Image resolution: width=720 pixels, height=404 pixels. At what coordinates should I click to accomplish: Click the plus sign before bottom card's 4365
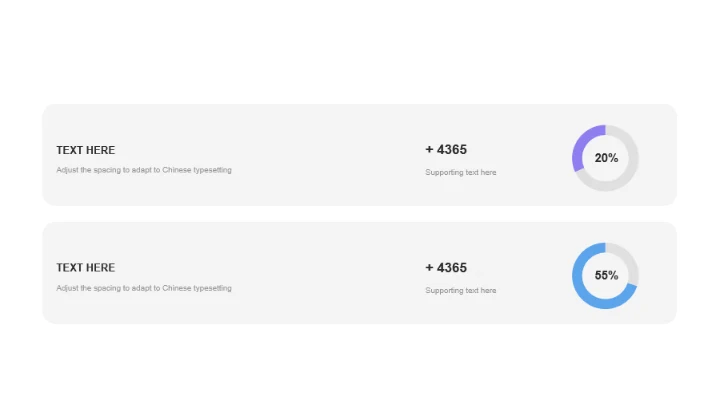429,268
